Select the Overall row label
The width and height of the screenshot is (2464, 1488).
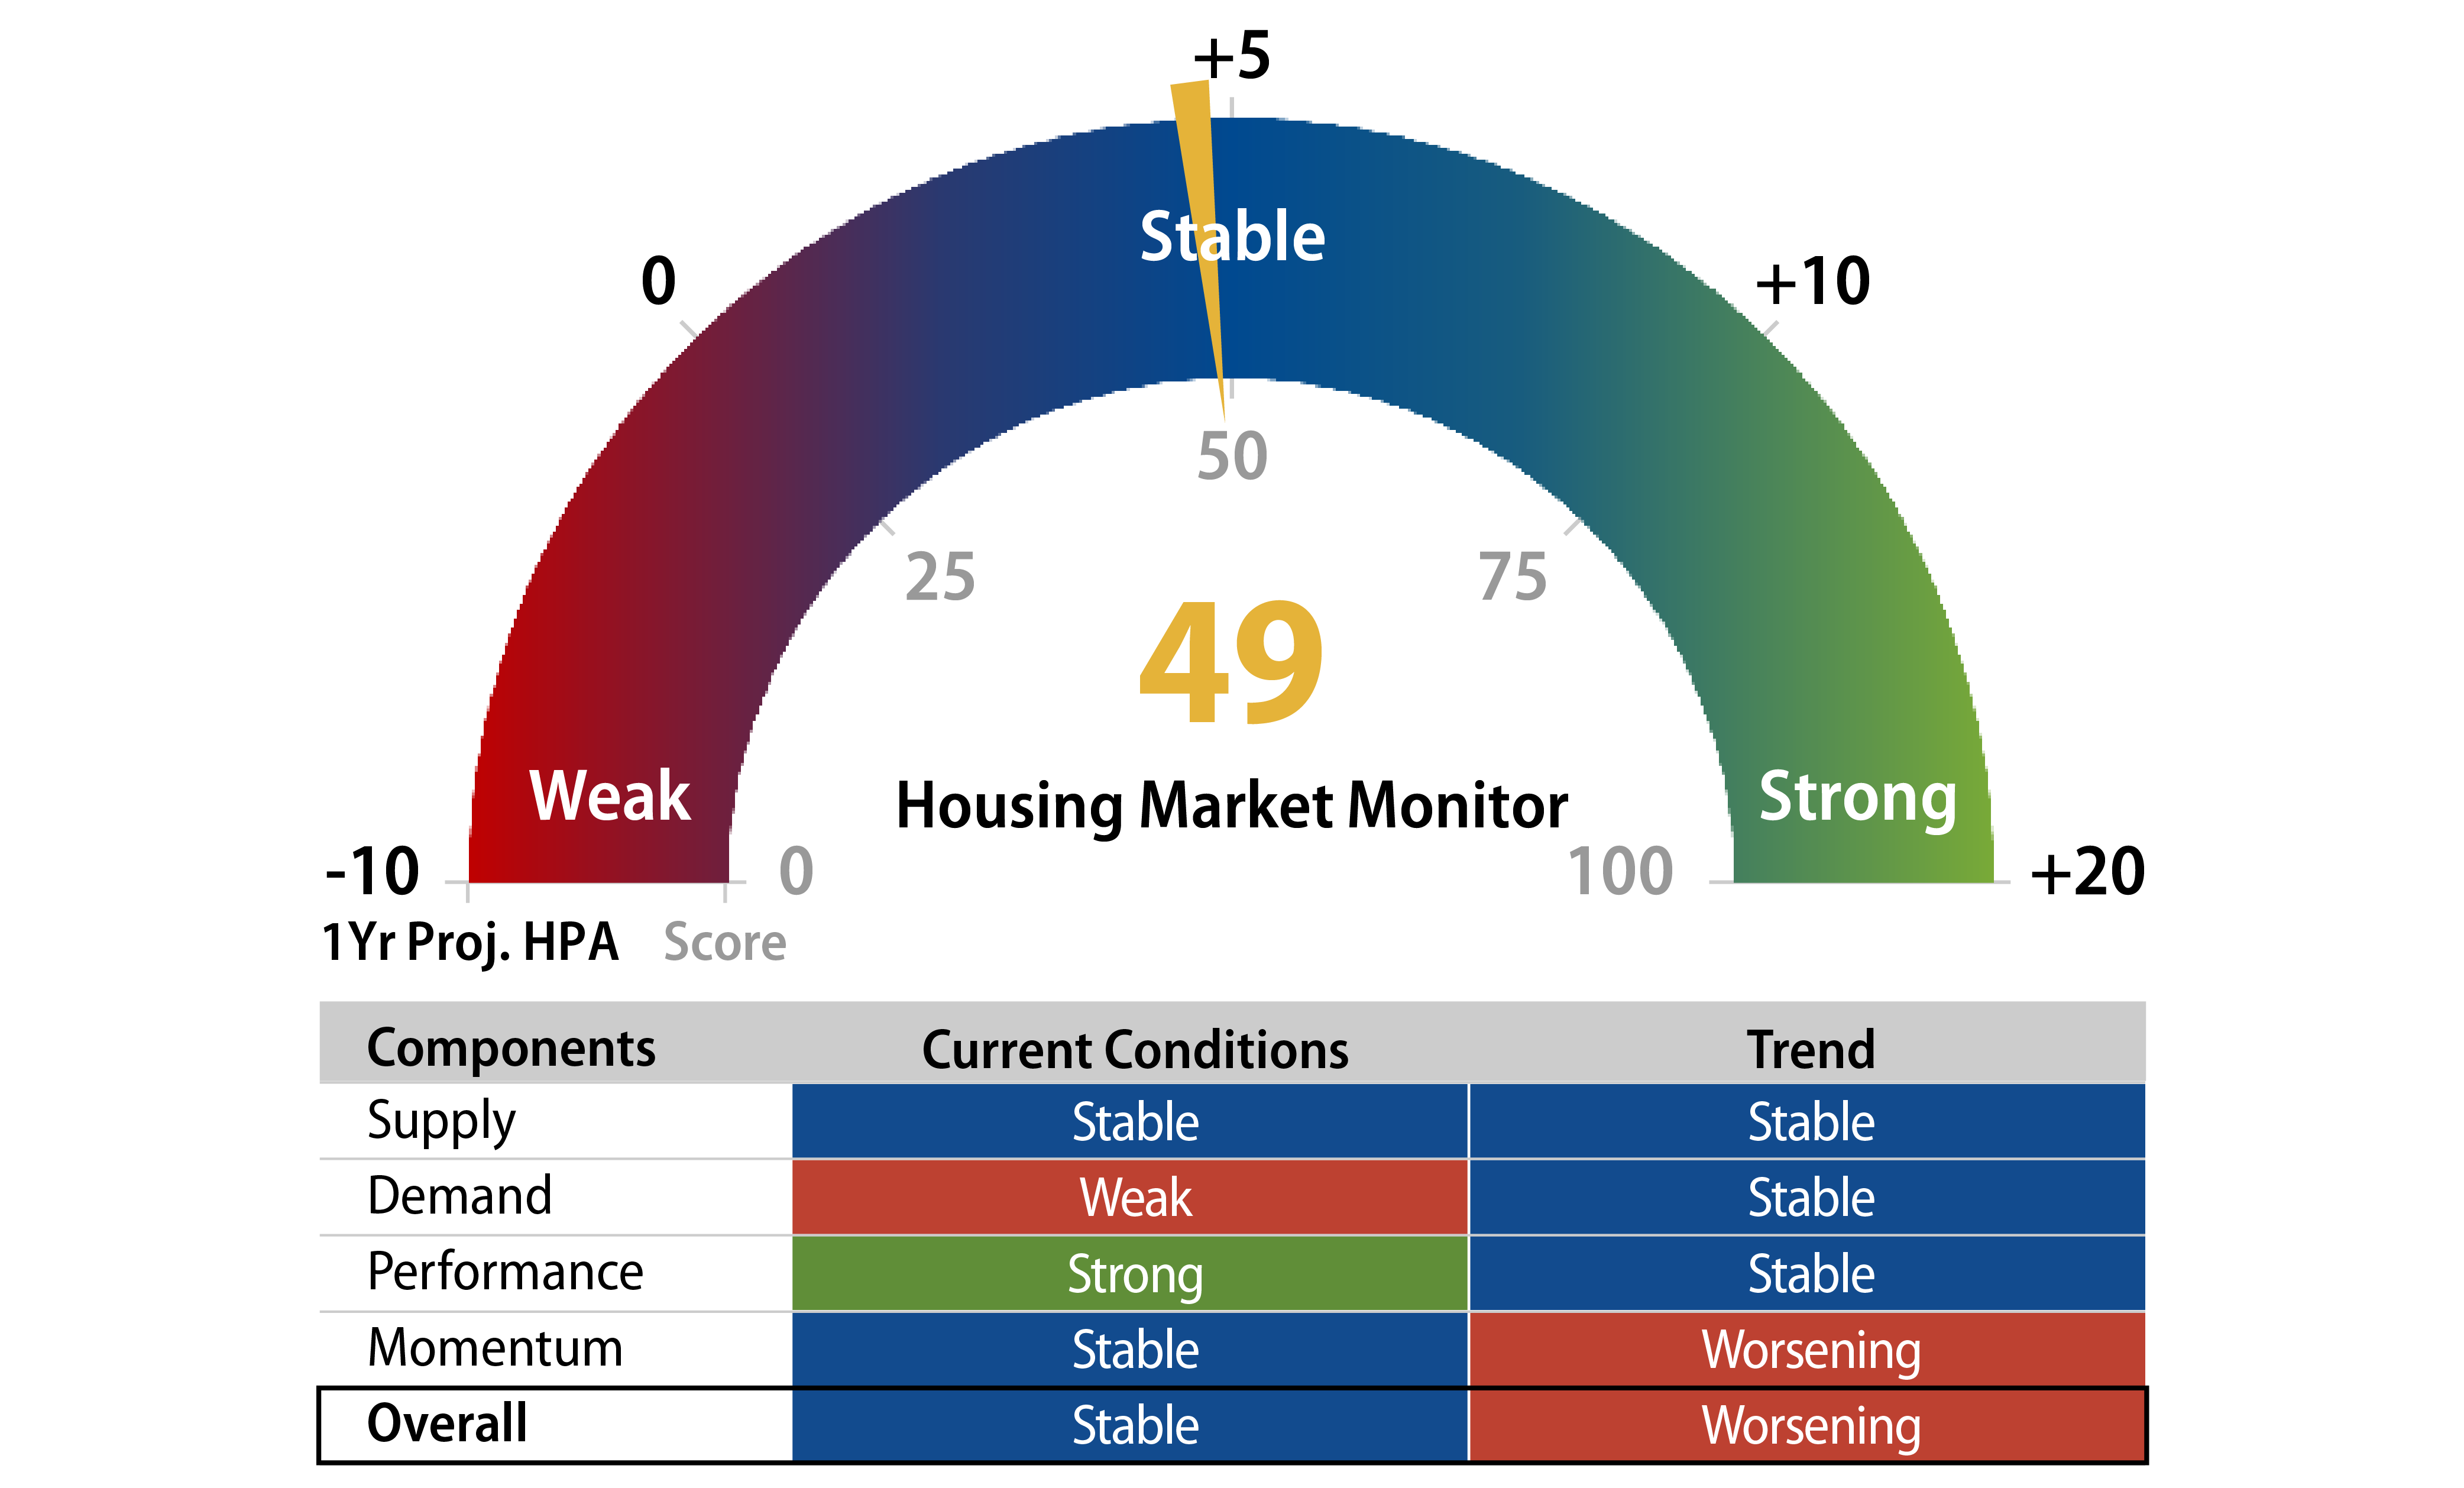point(447,1423)
